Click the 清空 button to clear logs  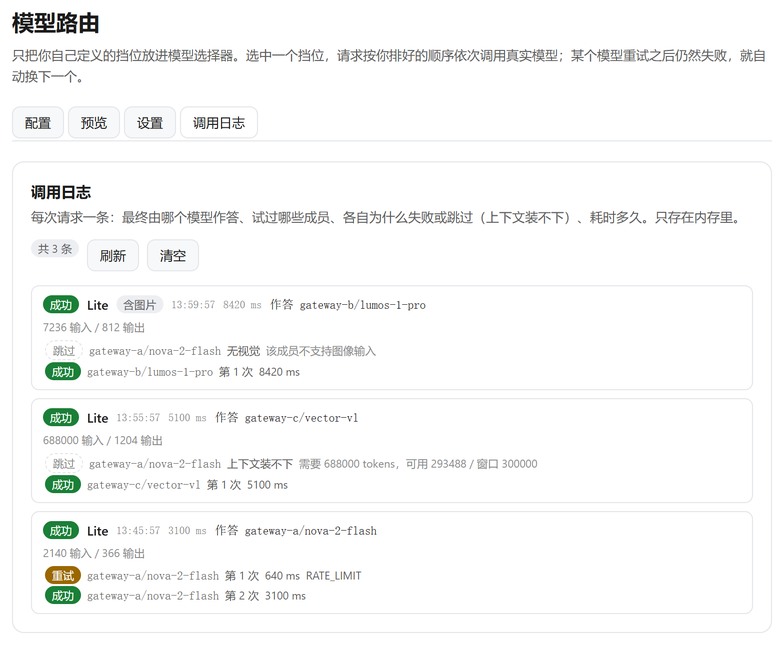173,256
